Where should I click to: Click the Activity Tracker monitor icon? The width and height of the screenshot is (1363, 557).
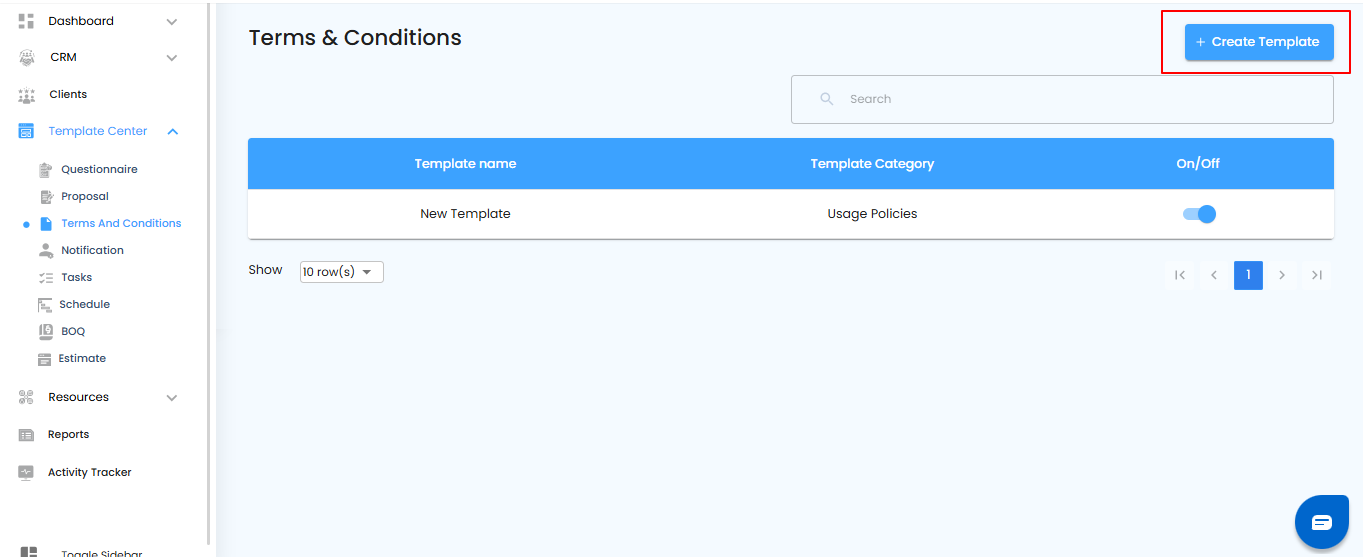tap(27, 472)
